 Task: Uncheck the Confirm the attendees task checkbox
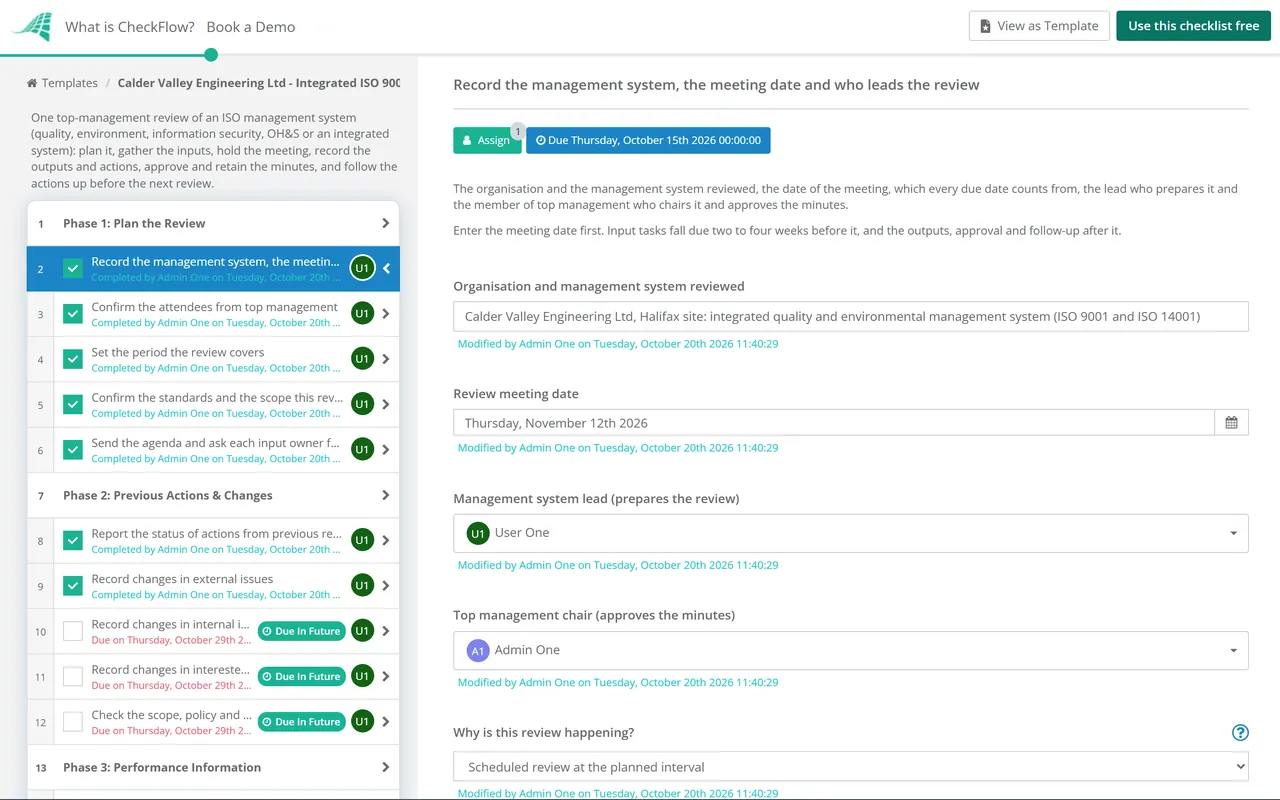[x=73, y=314]
